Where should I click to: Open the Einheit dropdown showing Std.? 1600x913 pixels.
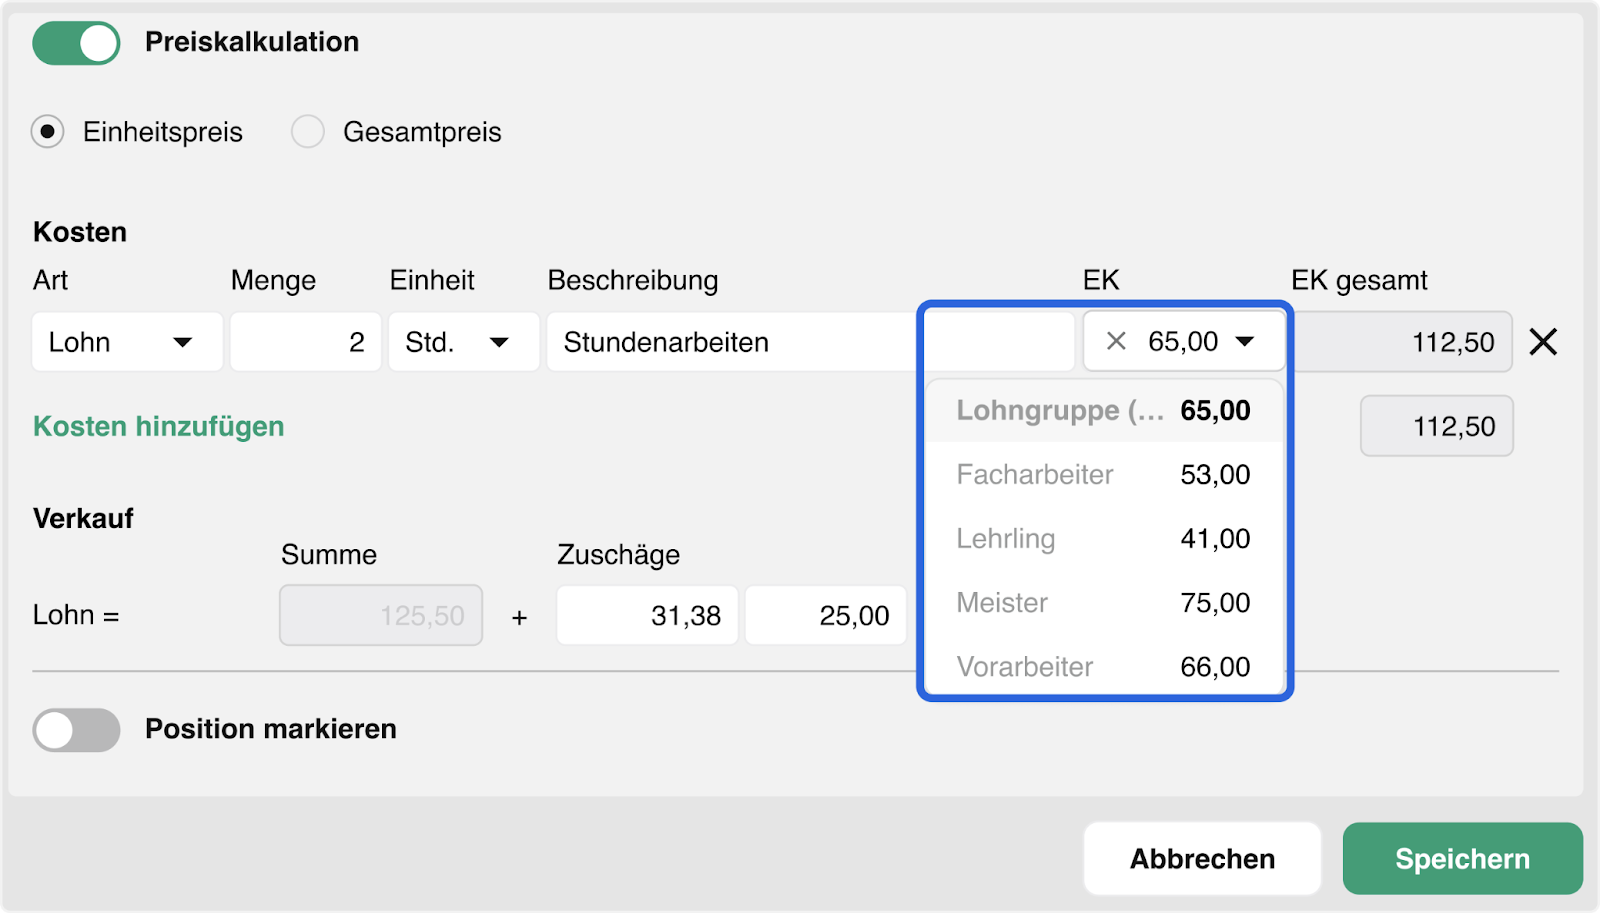coord(463,342)
